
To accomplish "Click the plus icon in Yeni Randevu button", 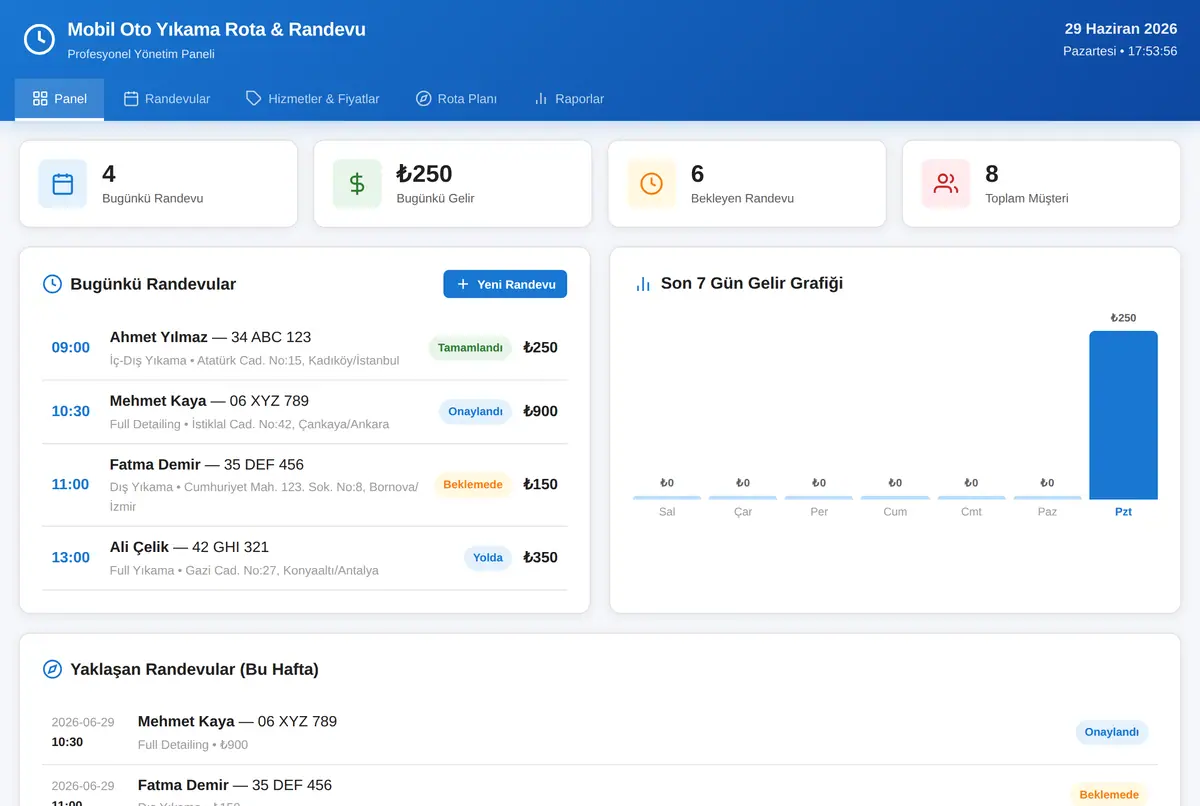I will pos(463,284).
